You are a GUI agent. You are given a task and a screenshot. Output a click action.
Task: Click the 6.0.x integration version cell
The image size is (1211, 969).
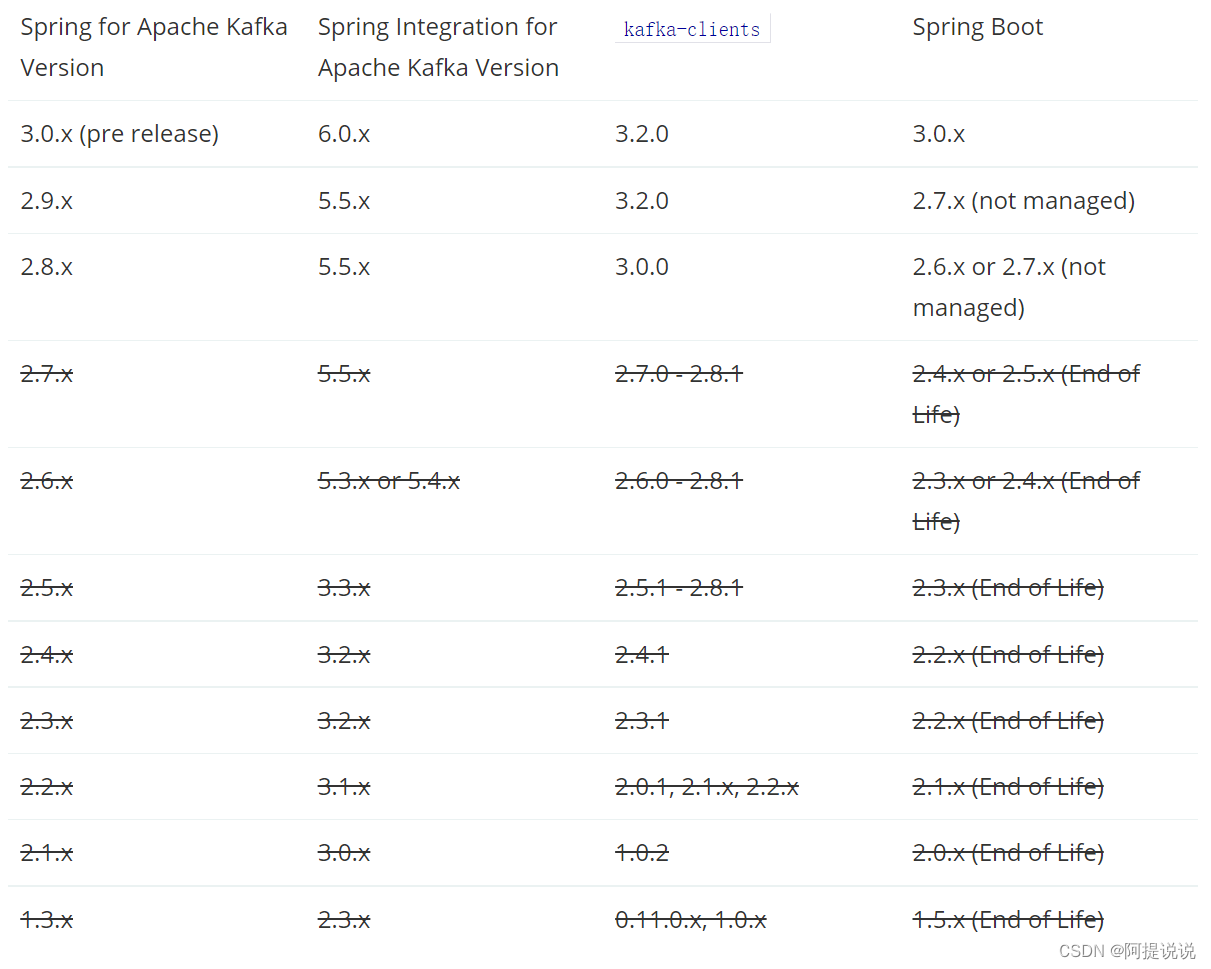pos(344,134)
